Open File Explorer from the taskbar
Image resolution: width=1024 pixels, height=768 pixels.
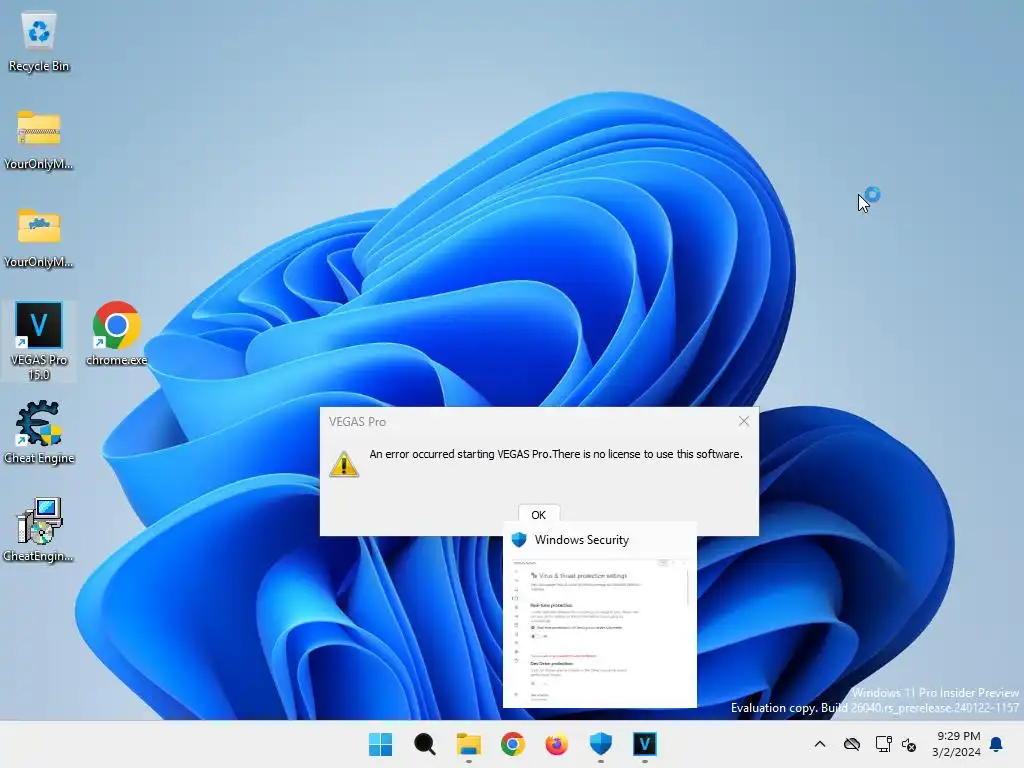pyautogui.click(x=468, y=744)
